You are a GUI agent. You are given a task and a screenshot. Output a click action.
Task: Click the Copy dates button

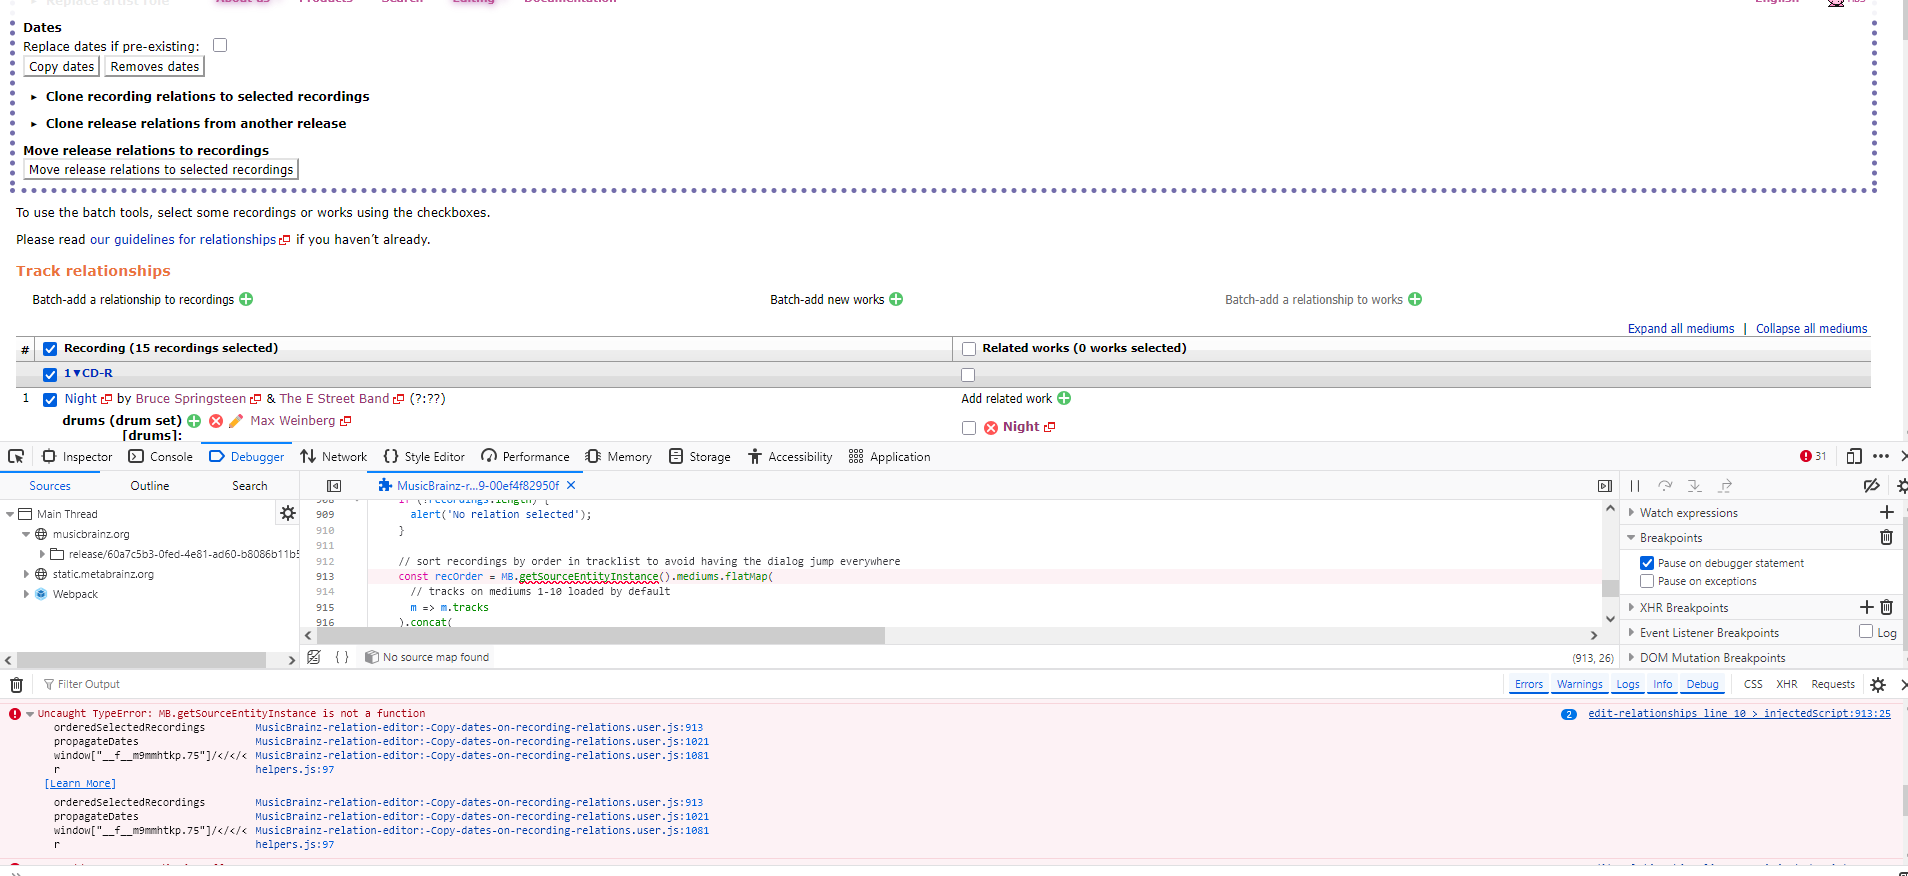62,67
